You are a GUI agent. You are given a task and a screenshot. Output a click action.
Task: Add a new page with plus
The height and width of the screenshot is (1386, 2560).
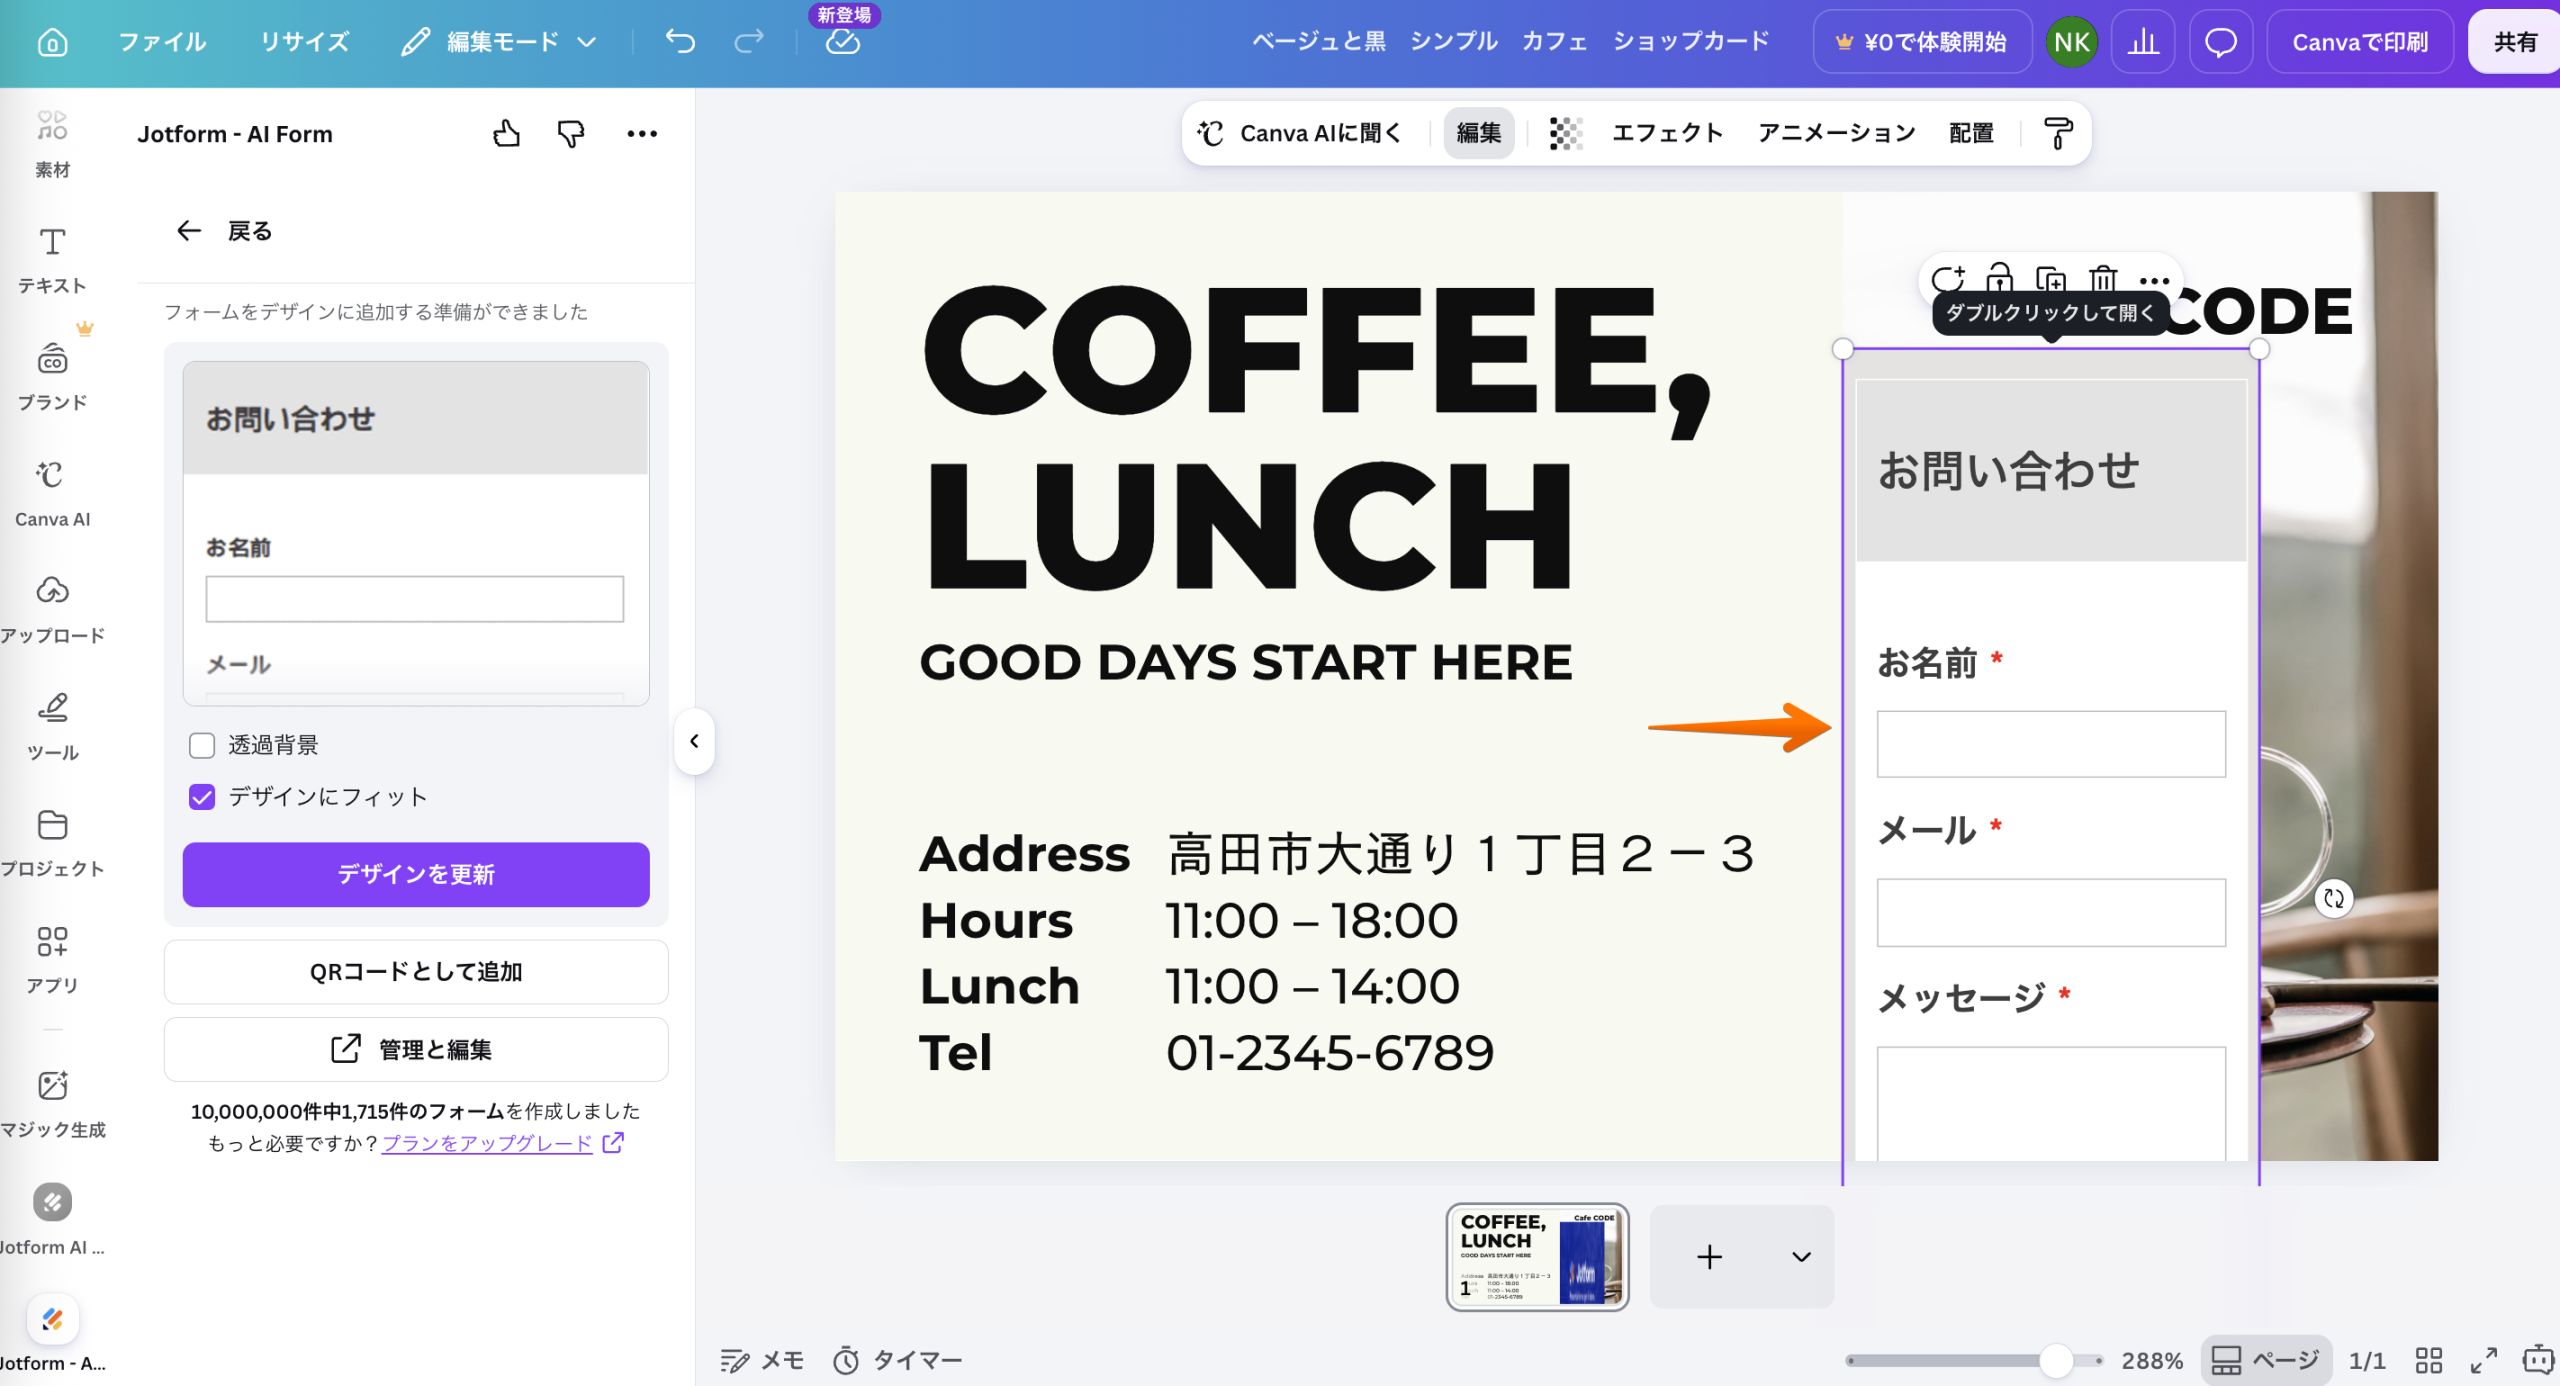tap(1709, 1257)
